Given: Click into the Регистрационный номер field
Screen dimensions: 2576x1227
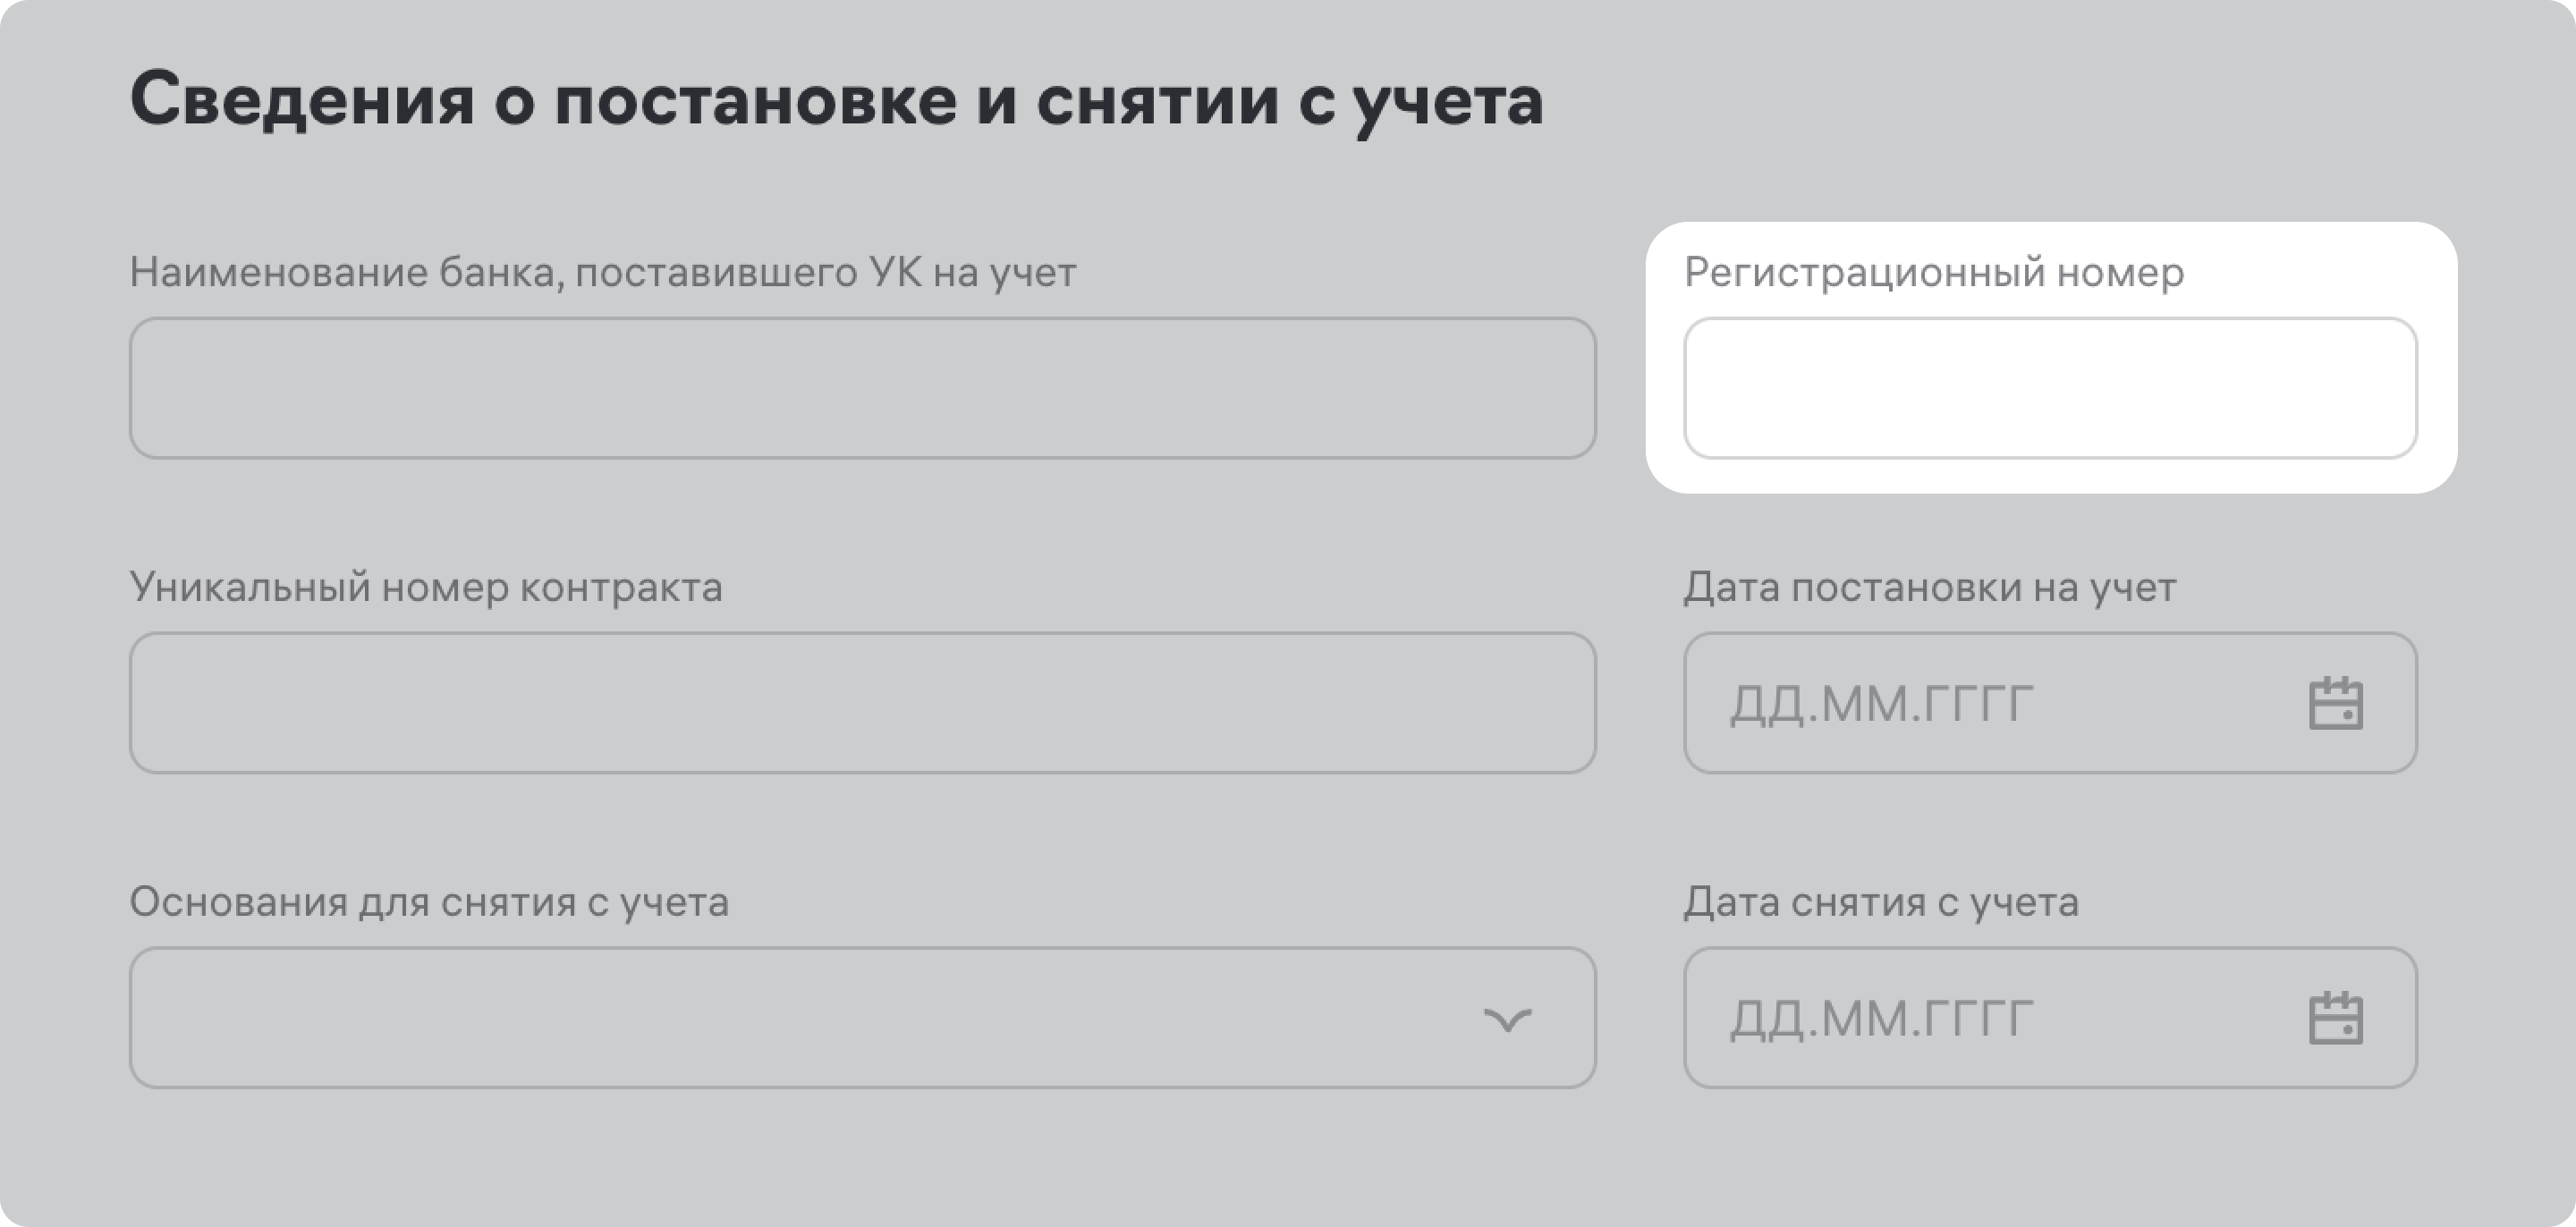Looking at the screenshot, I should point(2050,388).
